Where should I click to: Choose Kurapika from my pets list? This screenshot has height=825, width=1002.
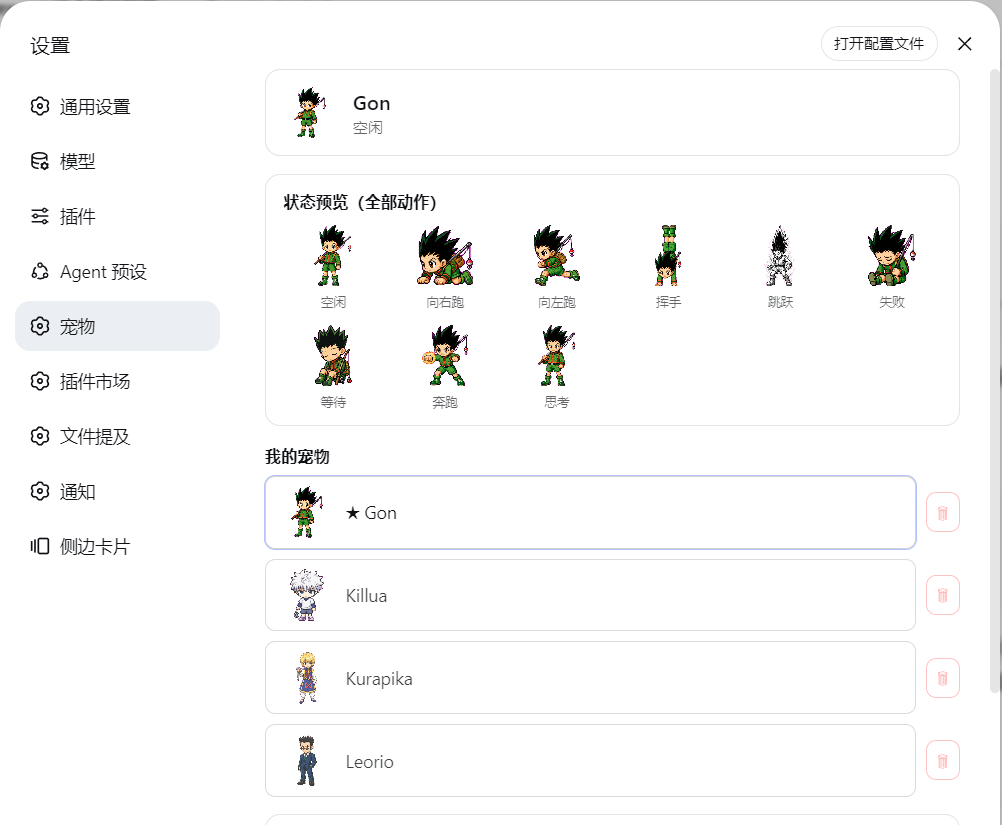pyautogui.click(x=590, y=678)
